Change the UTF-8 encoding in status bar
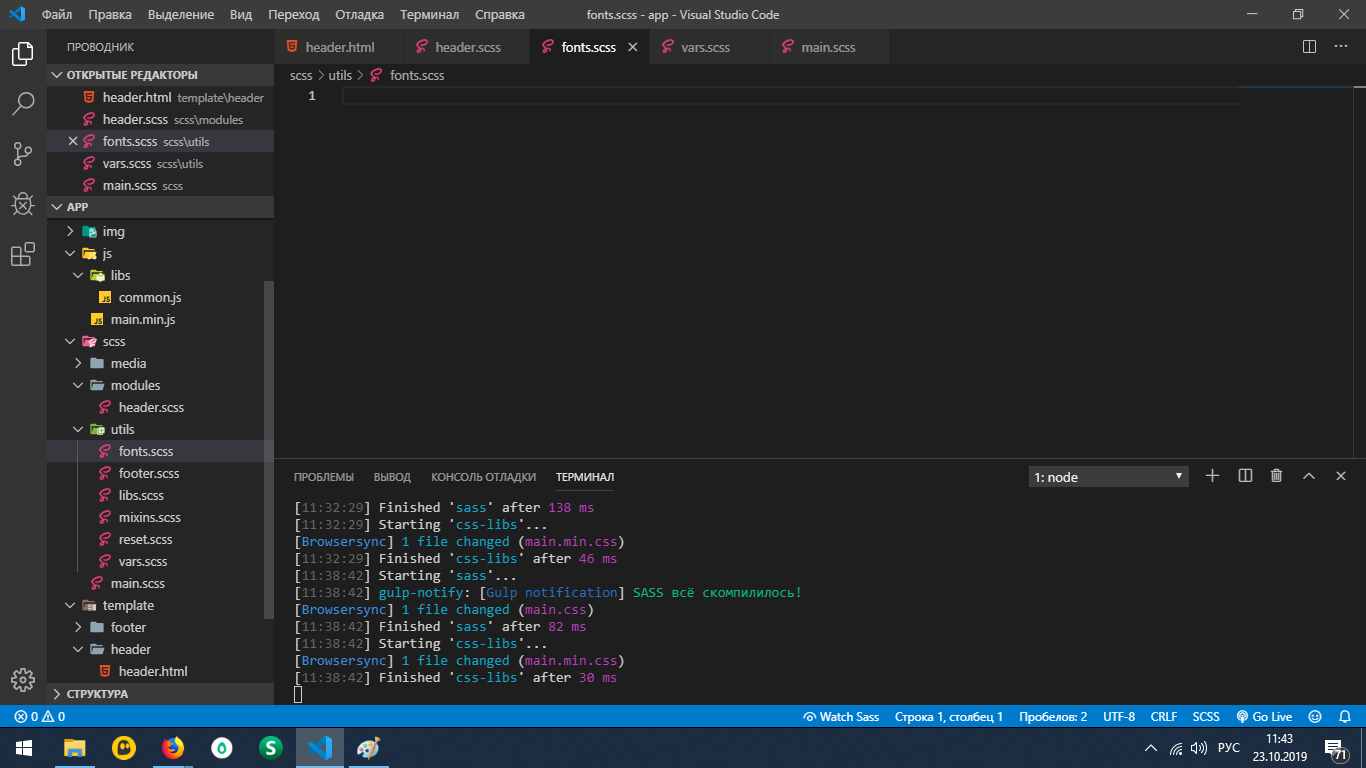This screenshot has height=768, width=1366. tap(1119, 716)
